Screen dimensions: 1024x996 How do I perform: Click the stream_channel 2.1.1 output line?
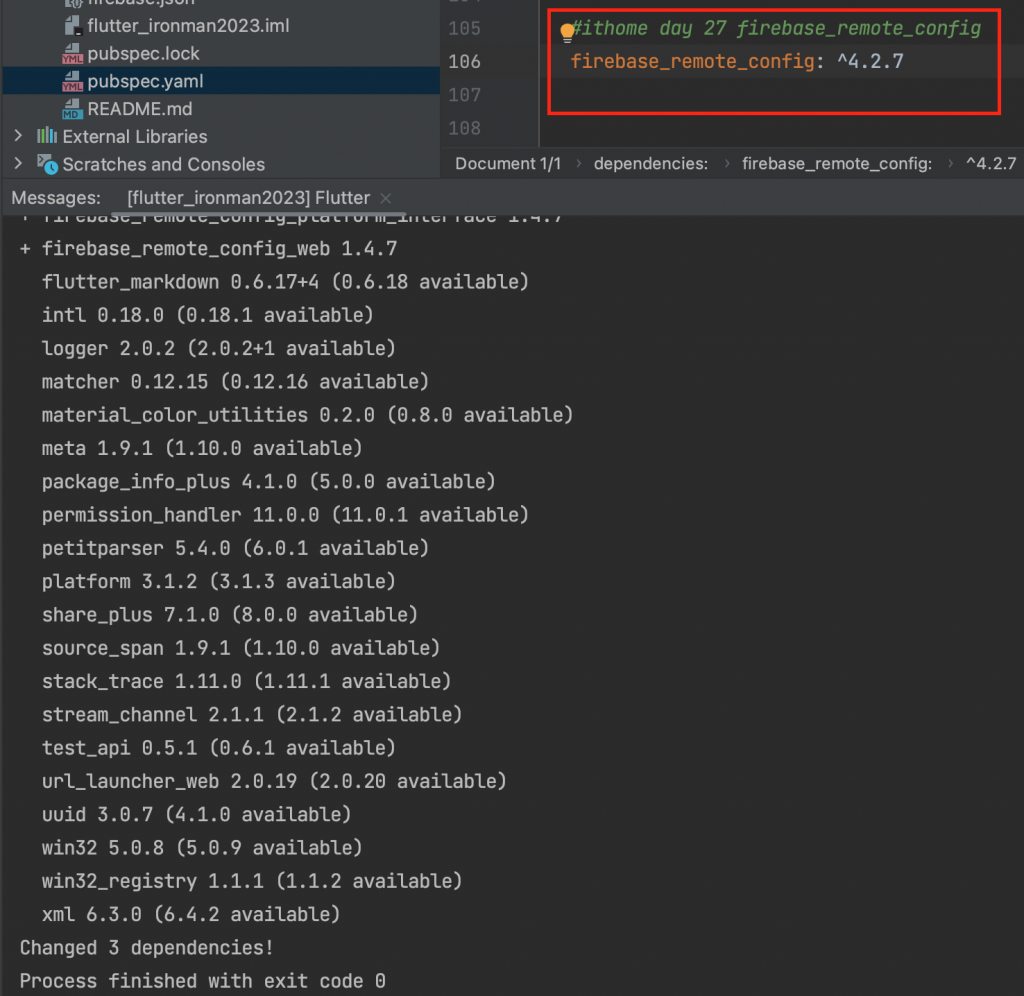coord(252,715)
